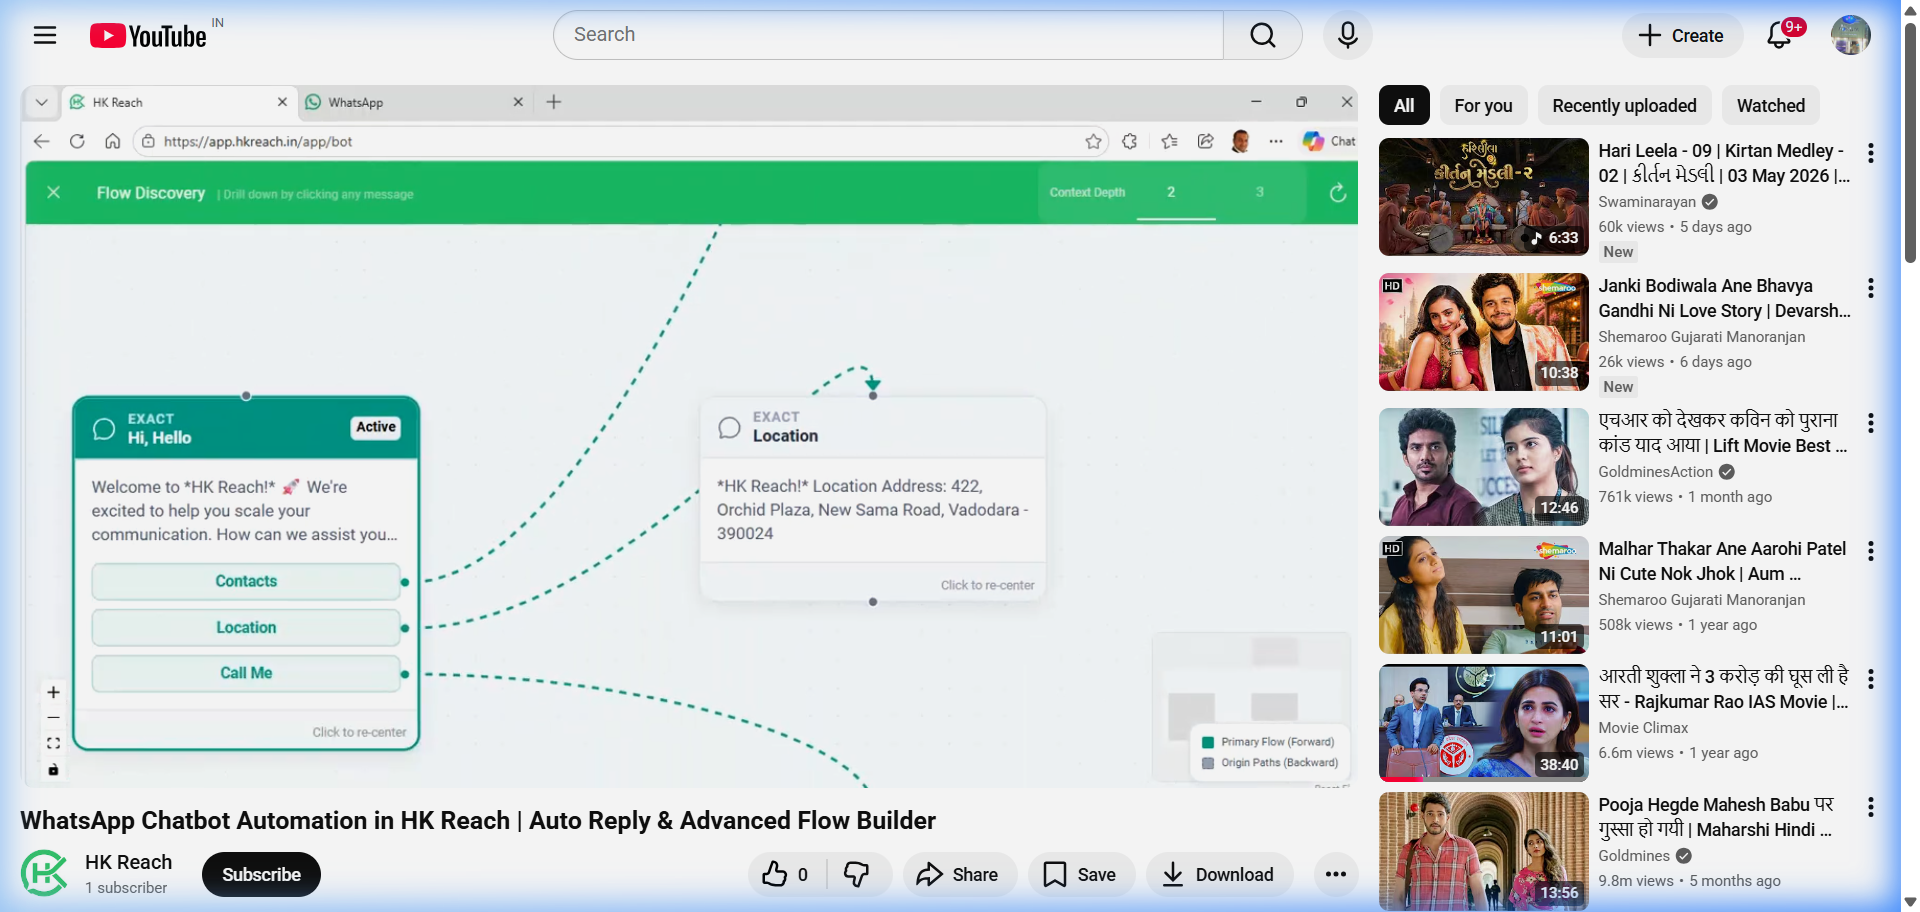
Task: Select the Recently uploaded chip
Action: coord(1624,105)
